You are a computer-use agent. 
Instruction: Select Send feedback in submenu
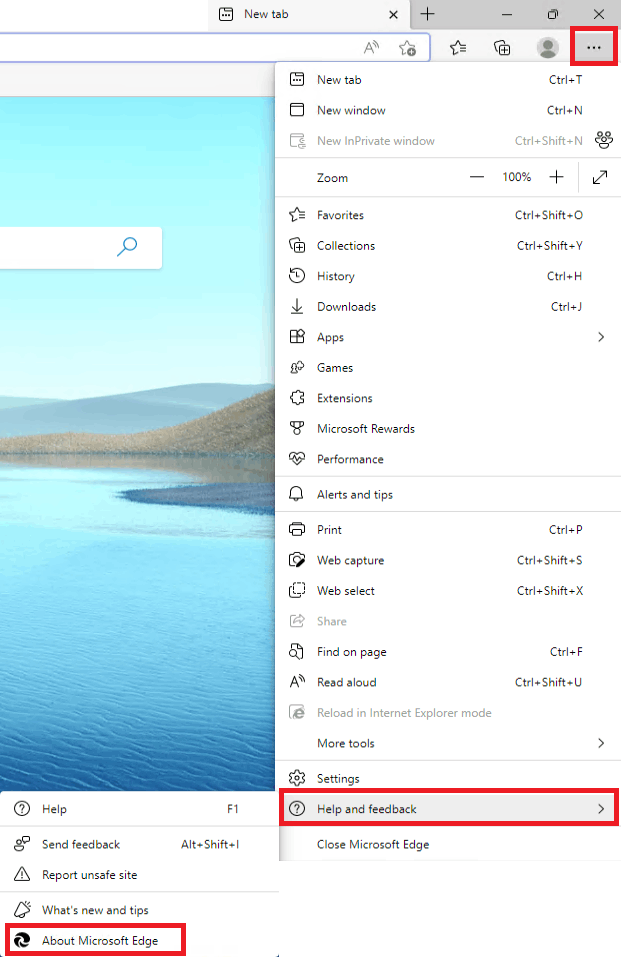(139, 845)
